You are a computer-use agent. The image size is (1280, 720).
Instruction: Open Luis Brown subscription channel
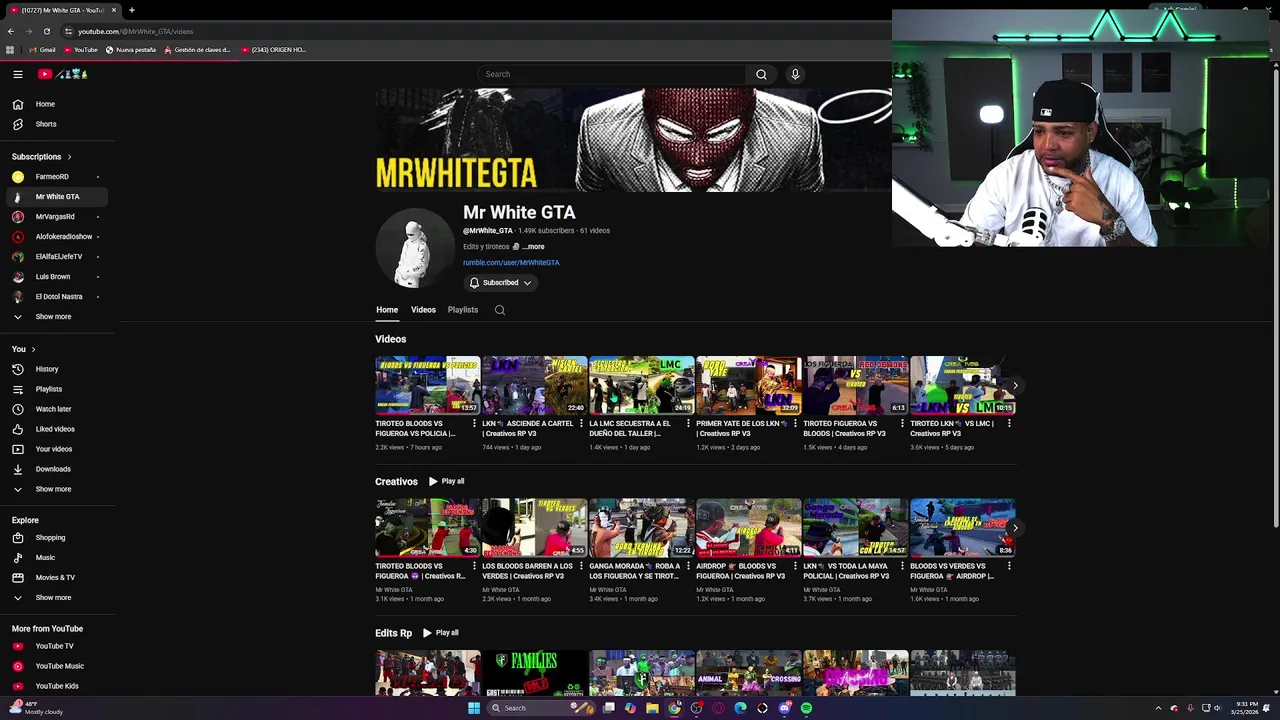(x=56, y=277)
